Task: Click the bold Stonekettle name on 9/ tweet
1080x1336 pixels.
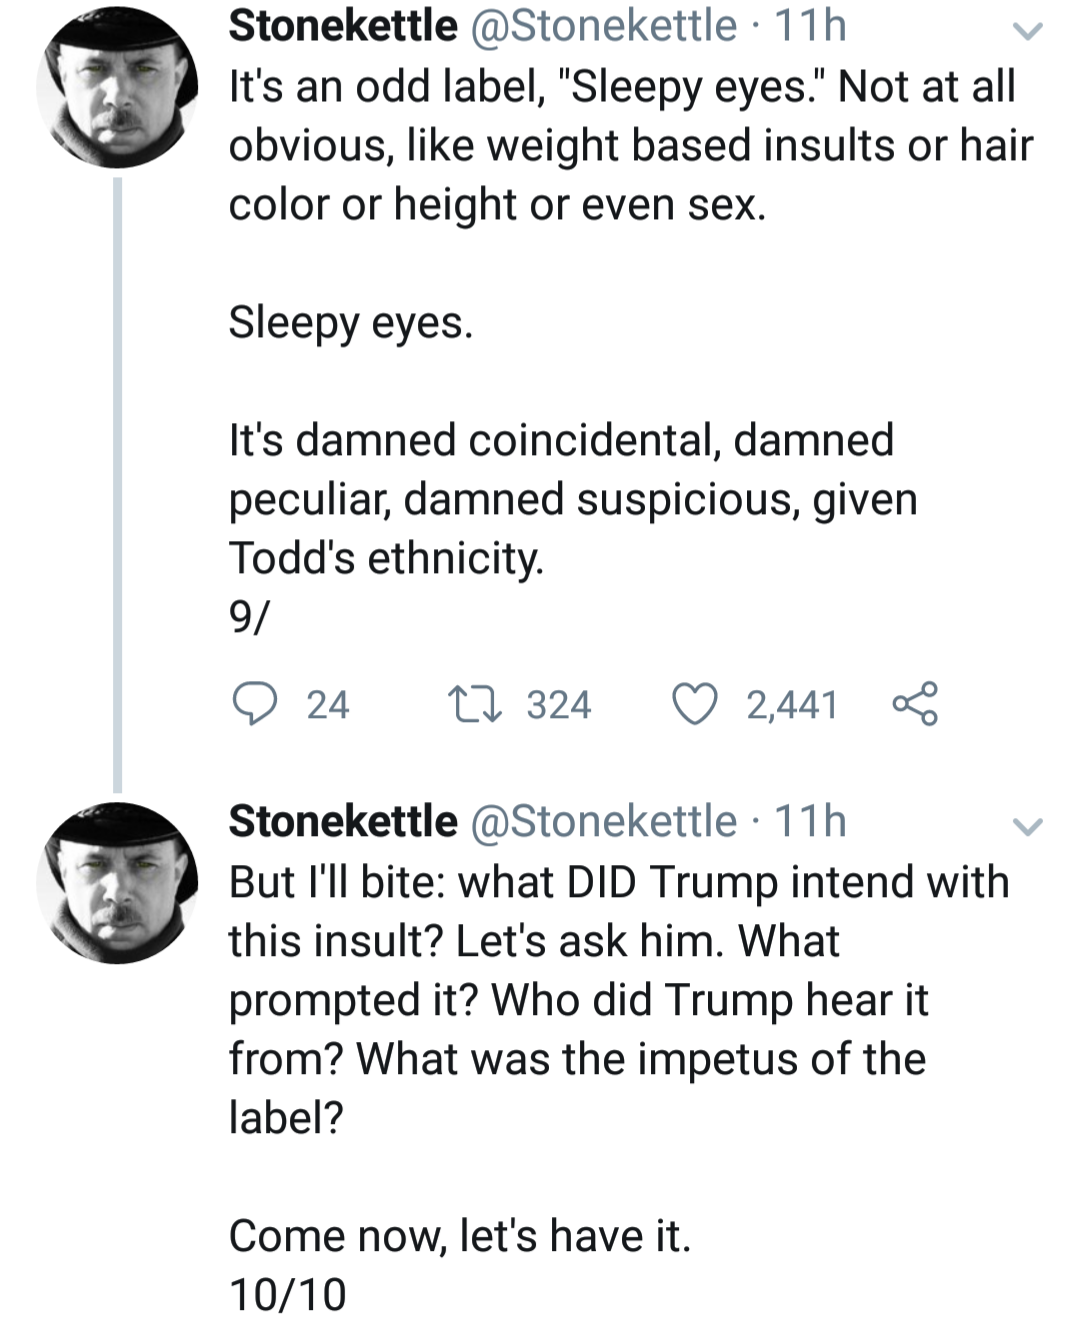Action: tap(343, 26)
